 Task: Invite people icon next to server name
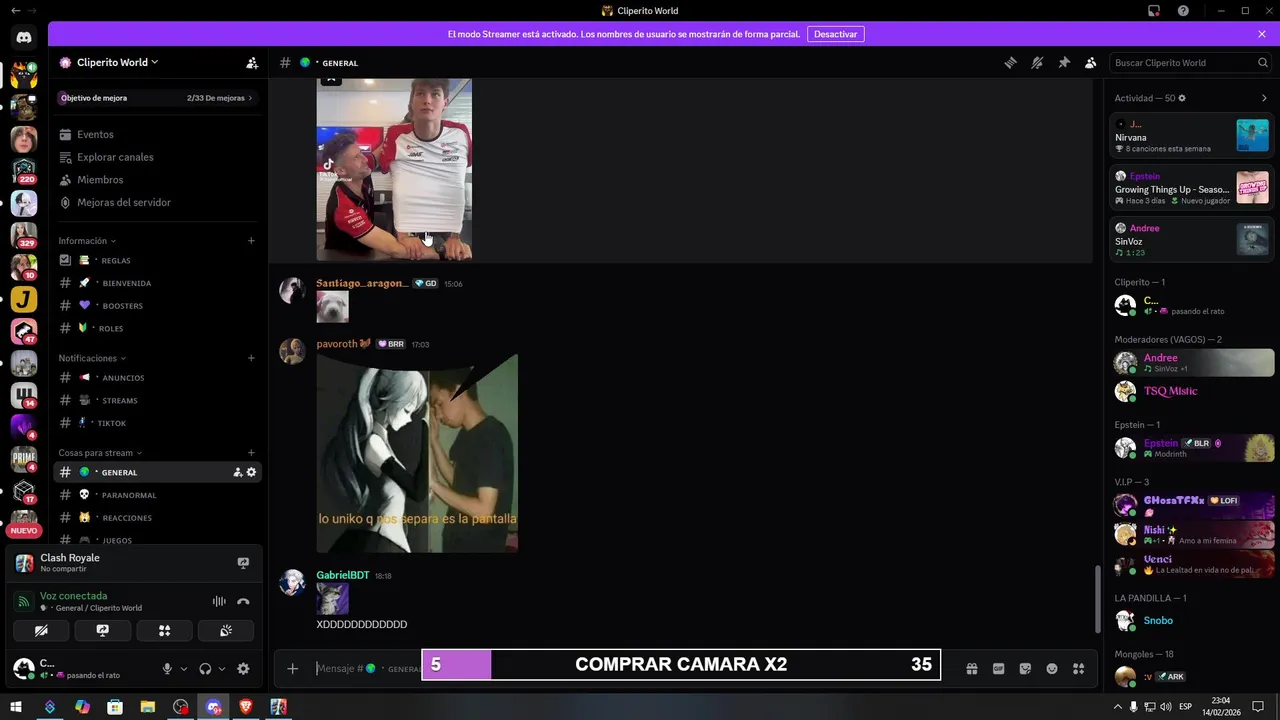click(x=252, y=62)
